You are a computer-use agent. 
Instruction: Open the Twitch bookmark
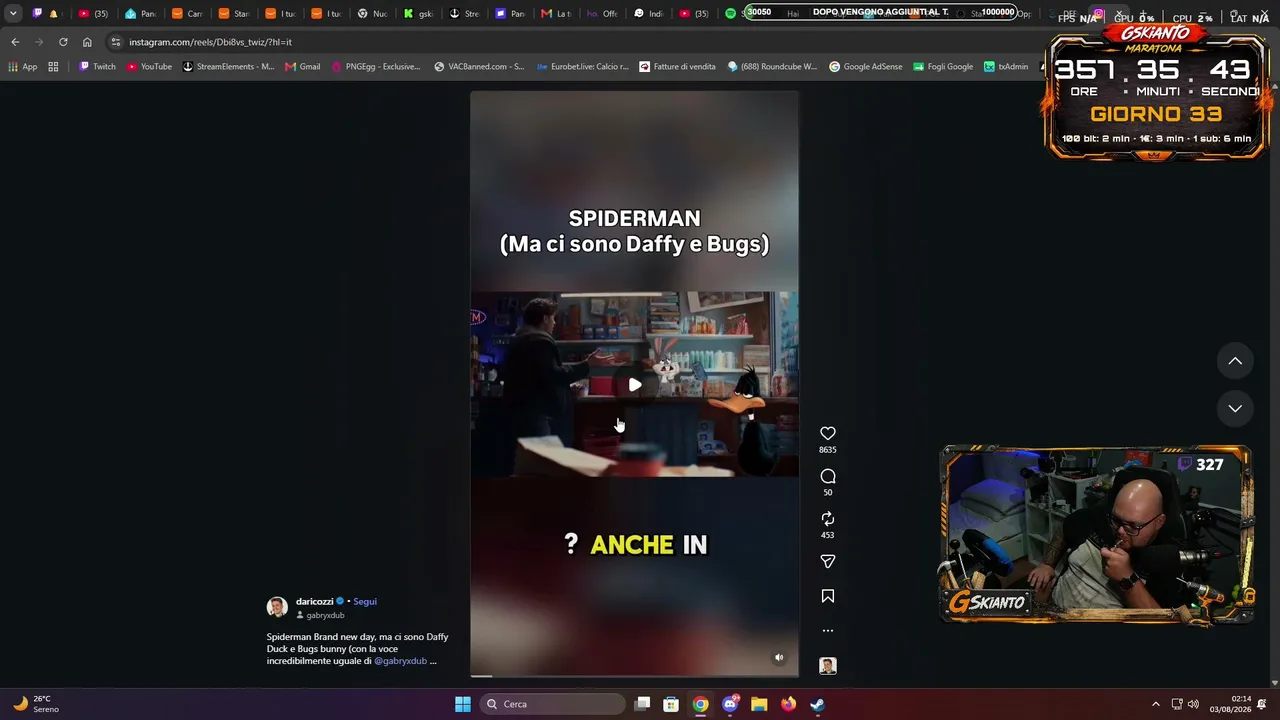pos(97,67)
